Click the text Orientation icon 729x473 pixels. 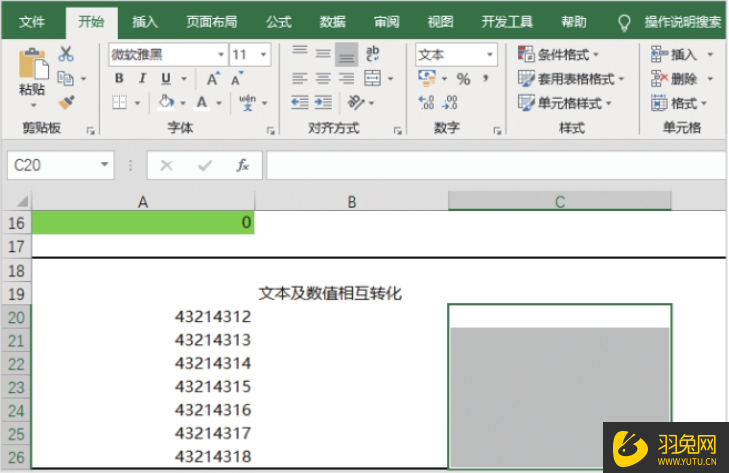tap(356, 102)
